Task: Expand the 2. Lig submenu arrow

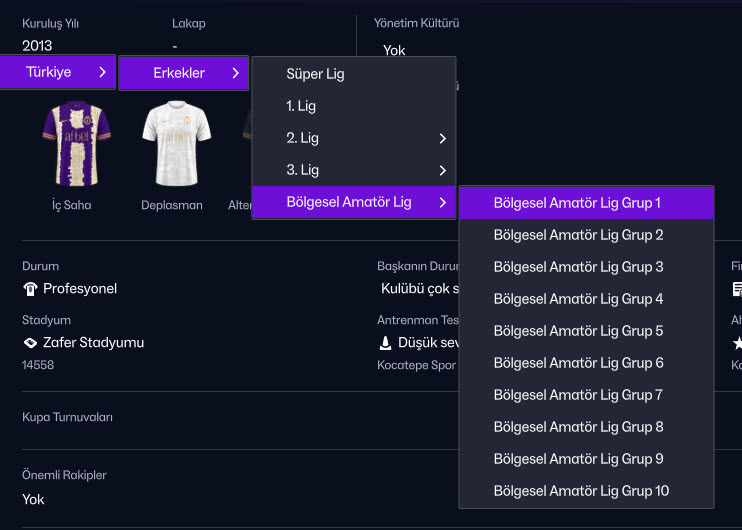Action: point(442,138)
